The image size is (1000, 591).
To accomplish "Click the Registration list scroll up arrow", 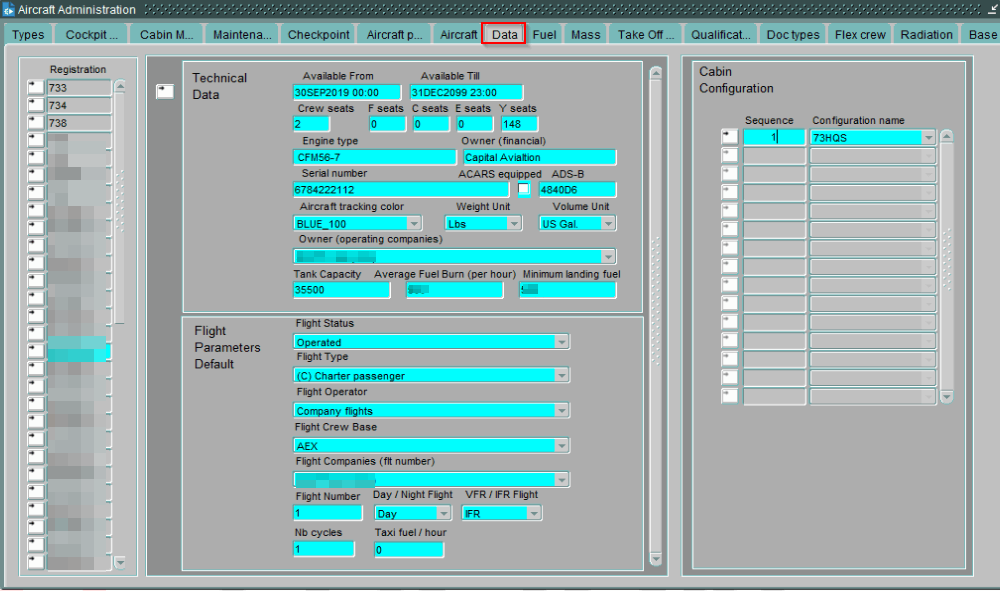I will pos(120,86).
